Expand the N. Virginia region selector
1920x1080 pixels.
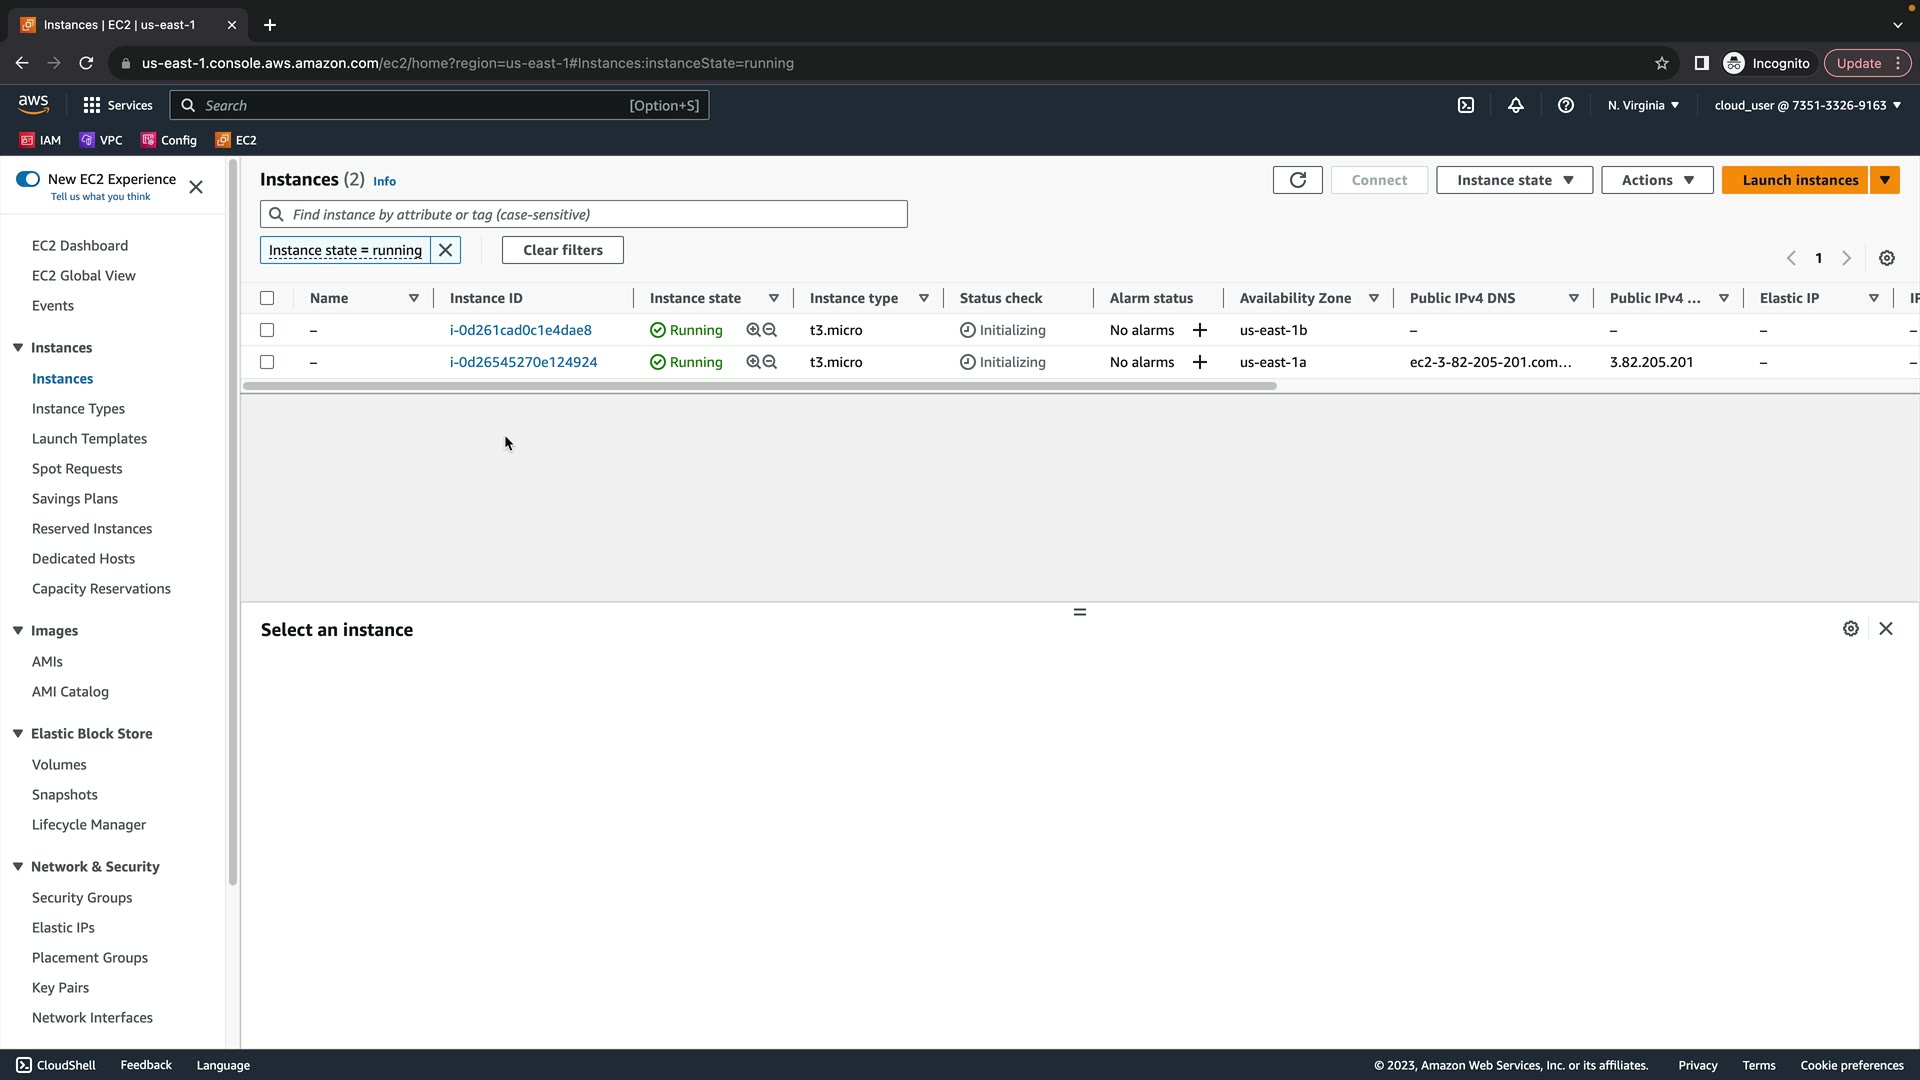pos(1643,105)
